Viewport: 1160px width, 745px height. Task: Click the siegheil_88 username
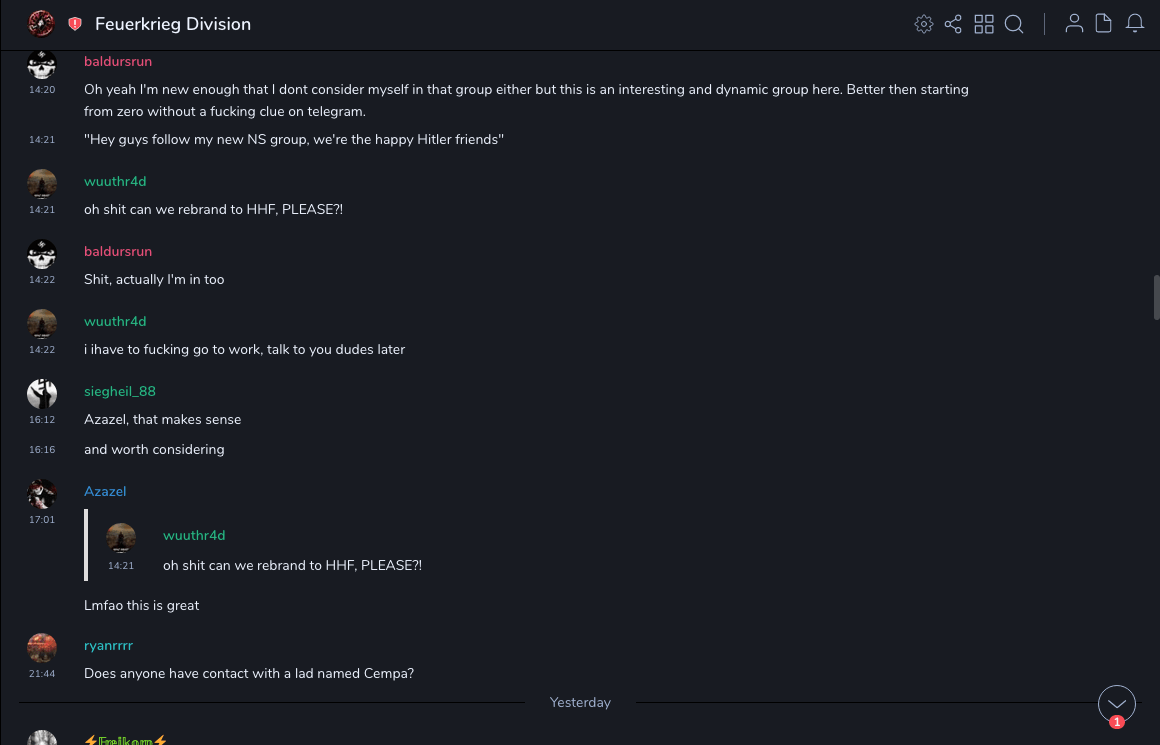(120, 391)
